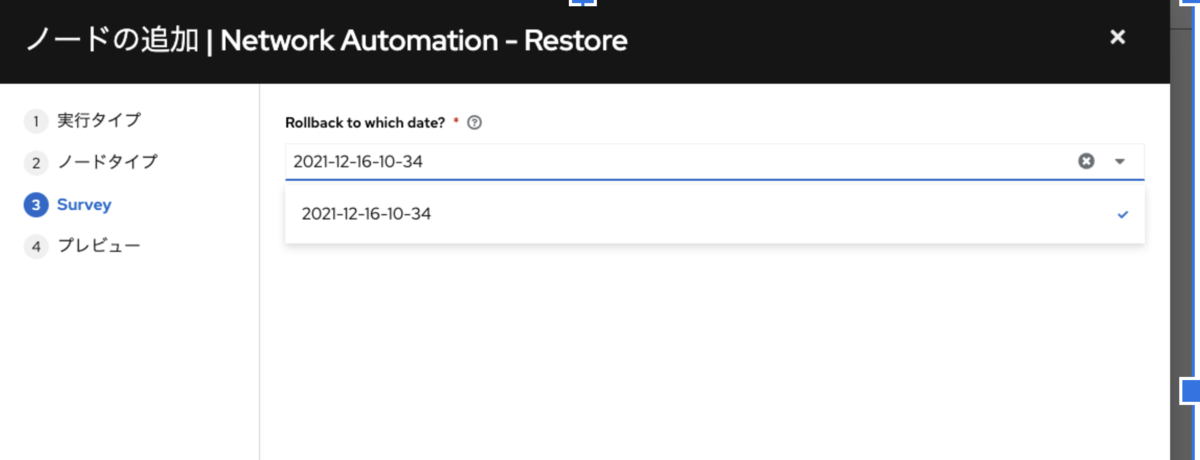Collapse the date dropdown using the caret arrow
This screenshot has height=460, width=1200.
1120,161
